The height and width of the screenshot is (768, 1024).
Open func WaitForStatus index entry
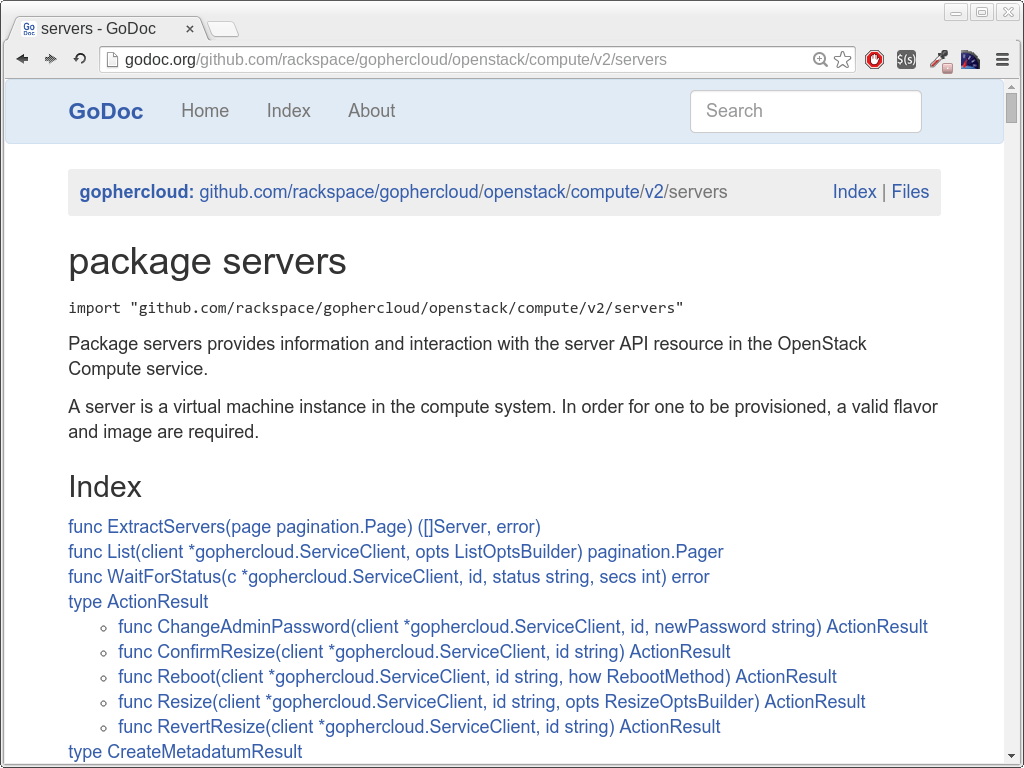pos(389,577)
